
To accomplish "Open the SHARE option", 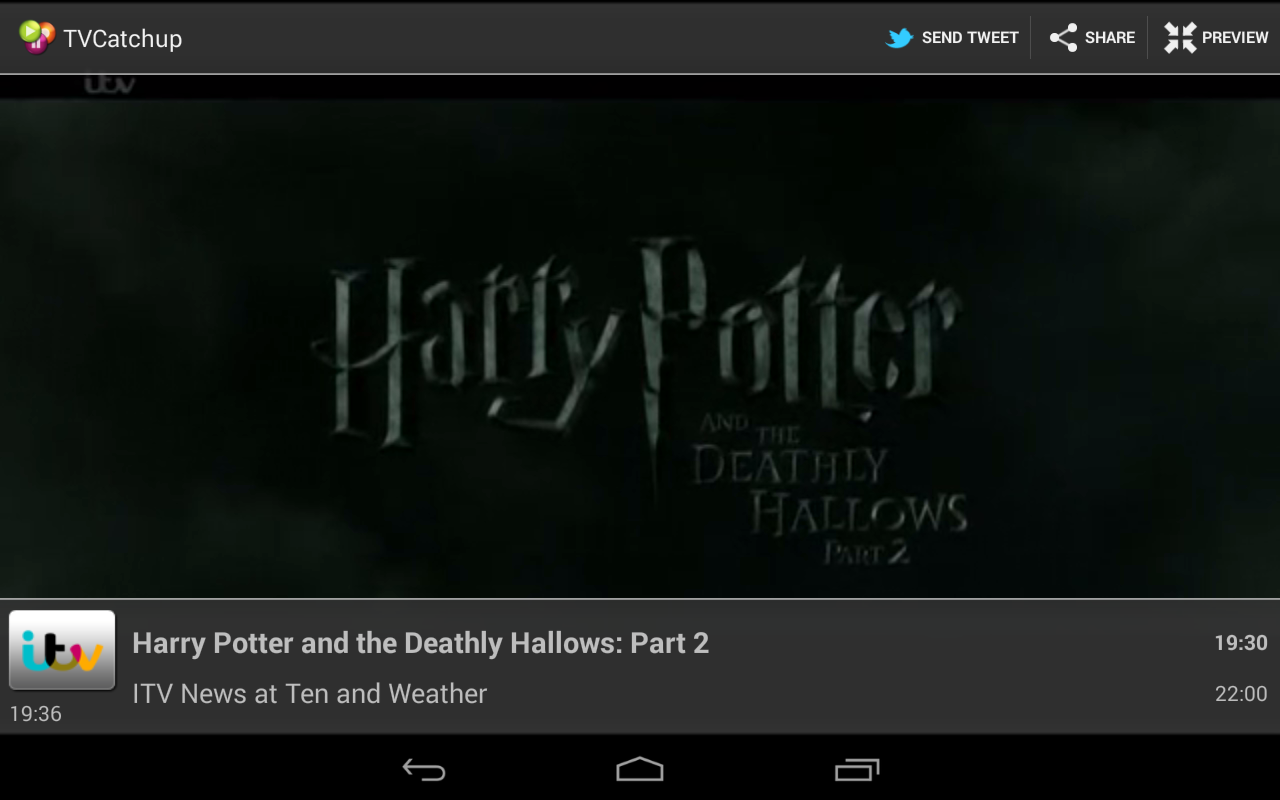I will pos(1091,38).
